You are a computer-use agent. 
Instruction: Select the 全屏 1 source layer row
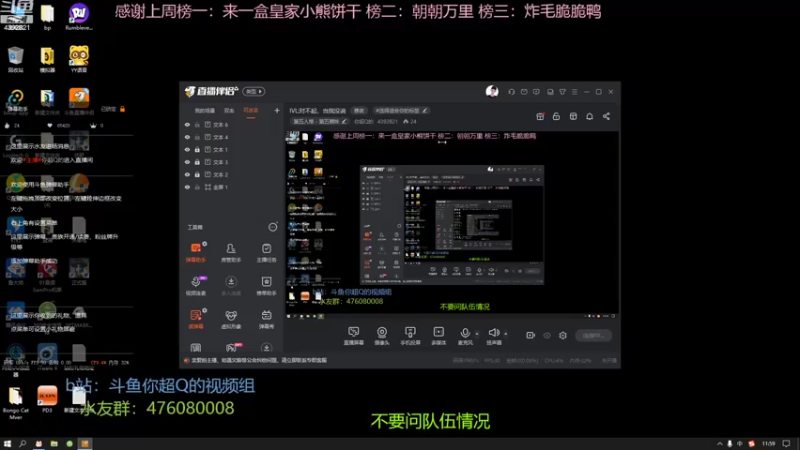231,187
